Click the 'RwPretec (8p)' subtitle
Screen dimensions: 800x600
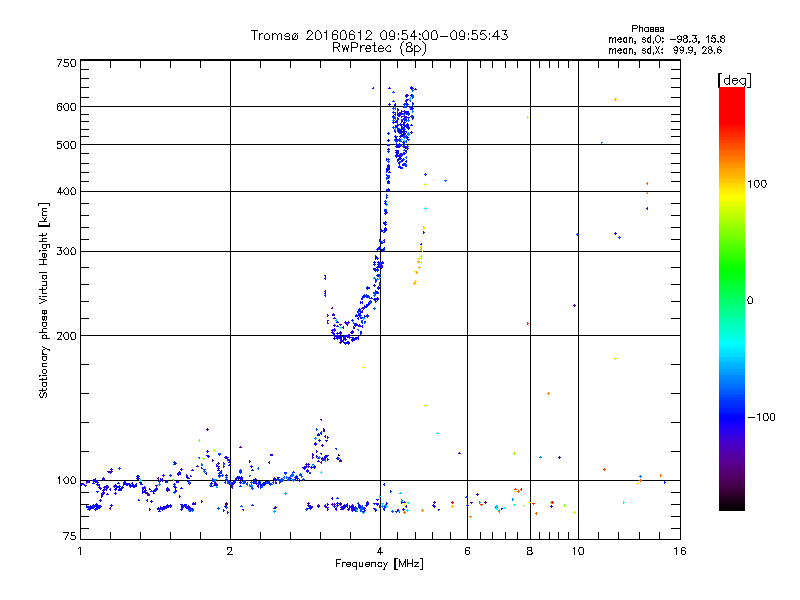[x=379, y=48]
